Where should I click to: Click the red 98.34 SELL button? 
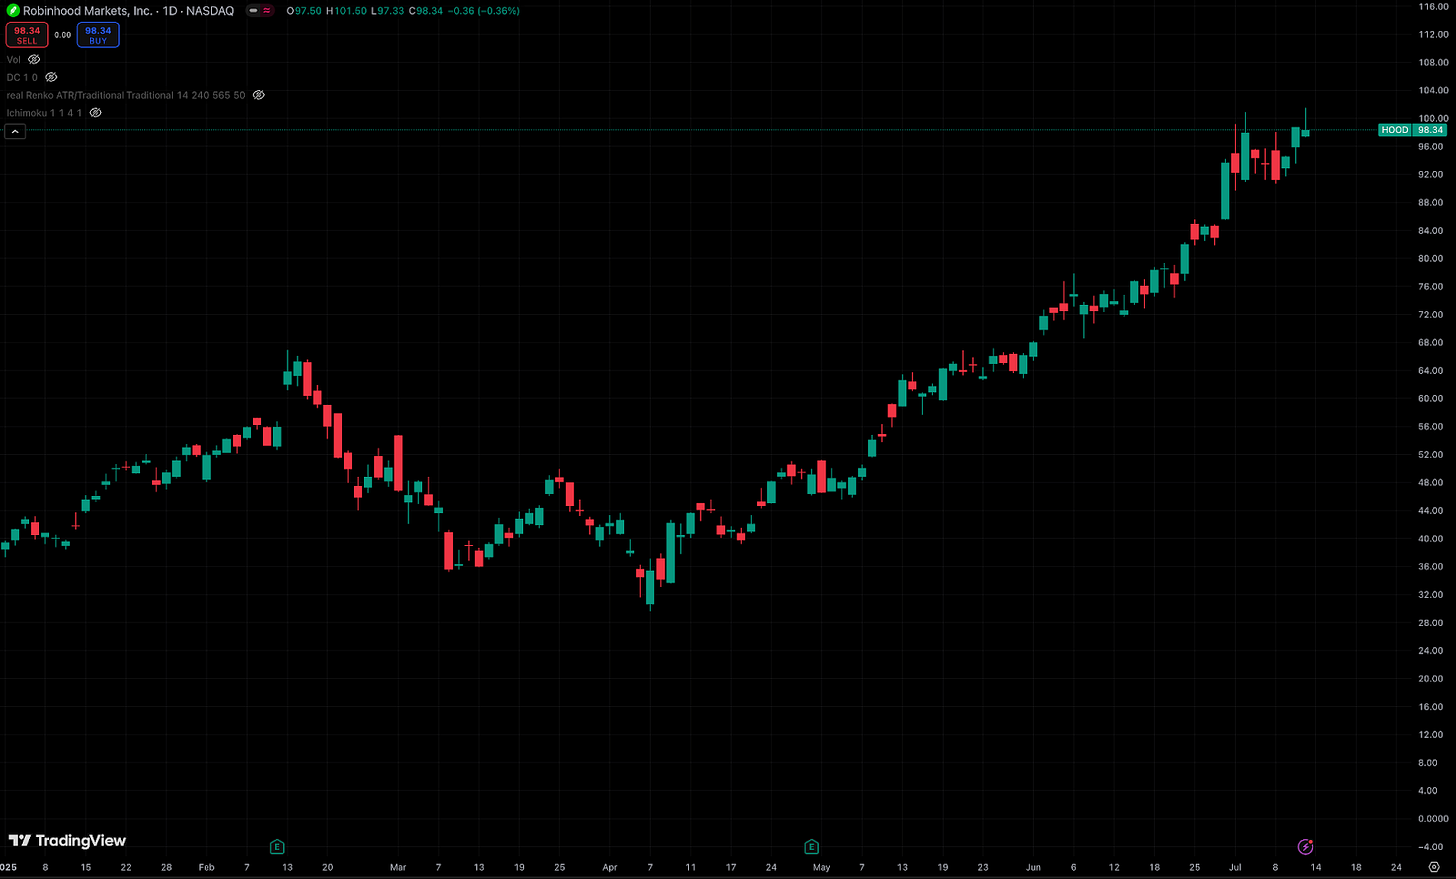(x=27, y=35)
